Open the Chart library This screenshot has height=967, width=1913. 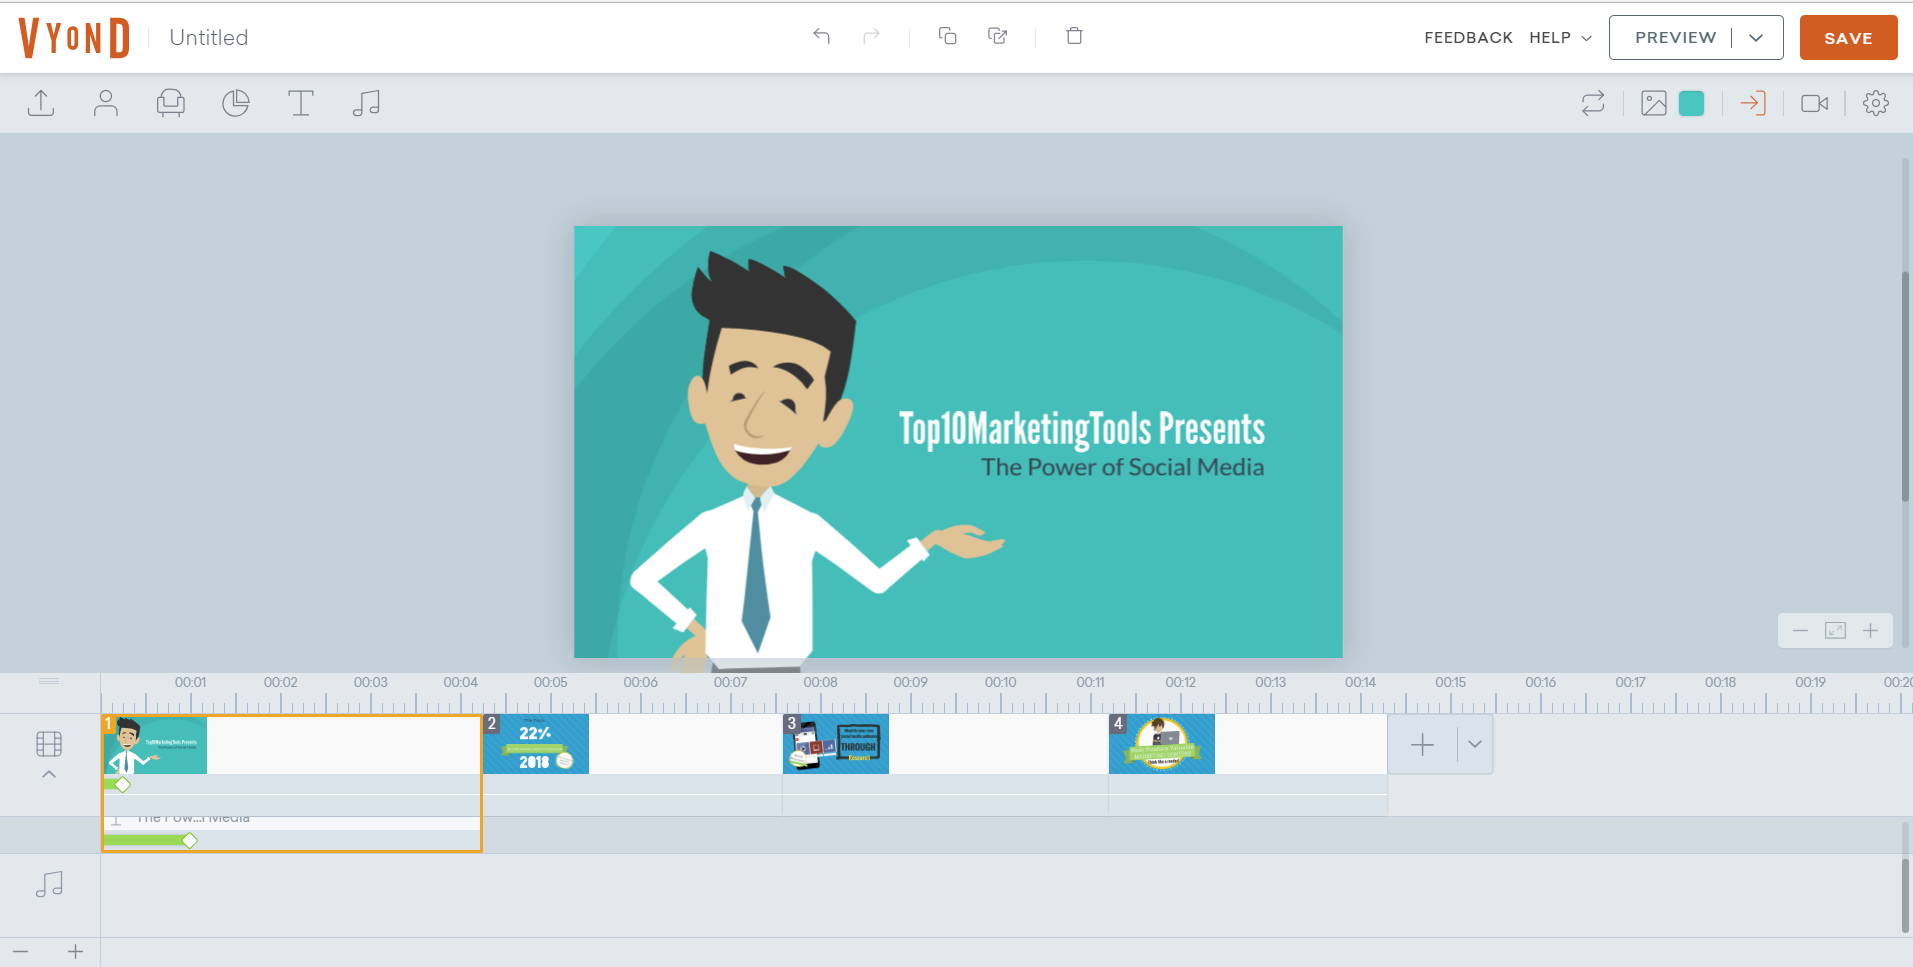236,103
